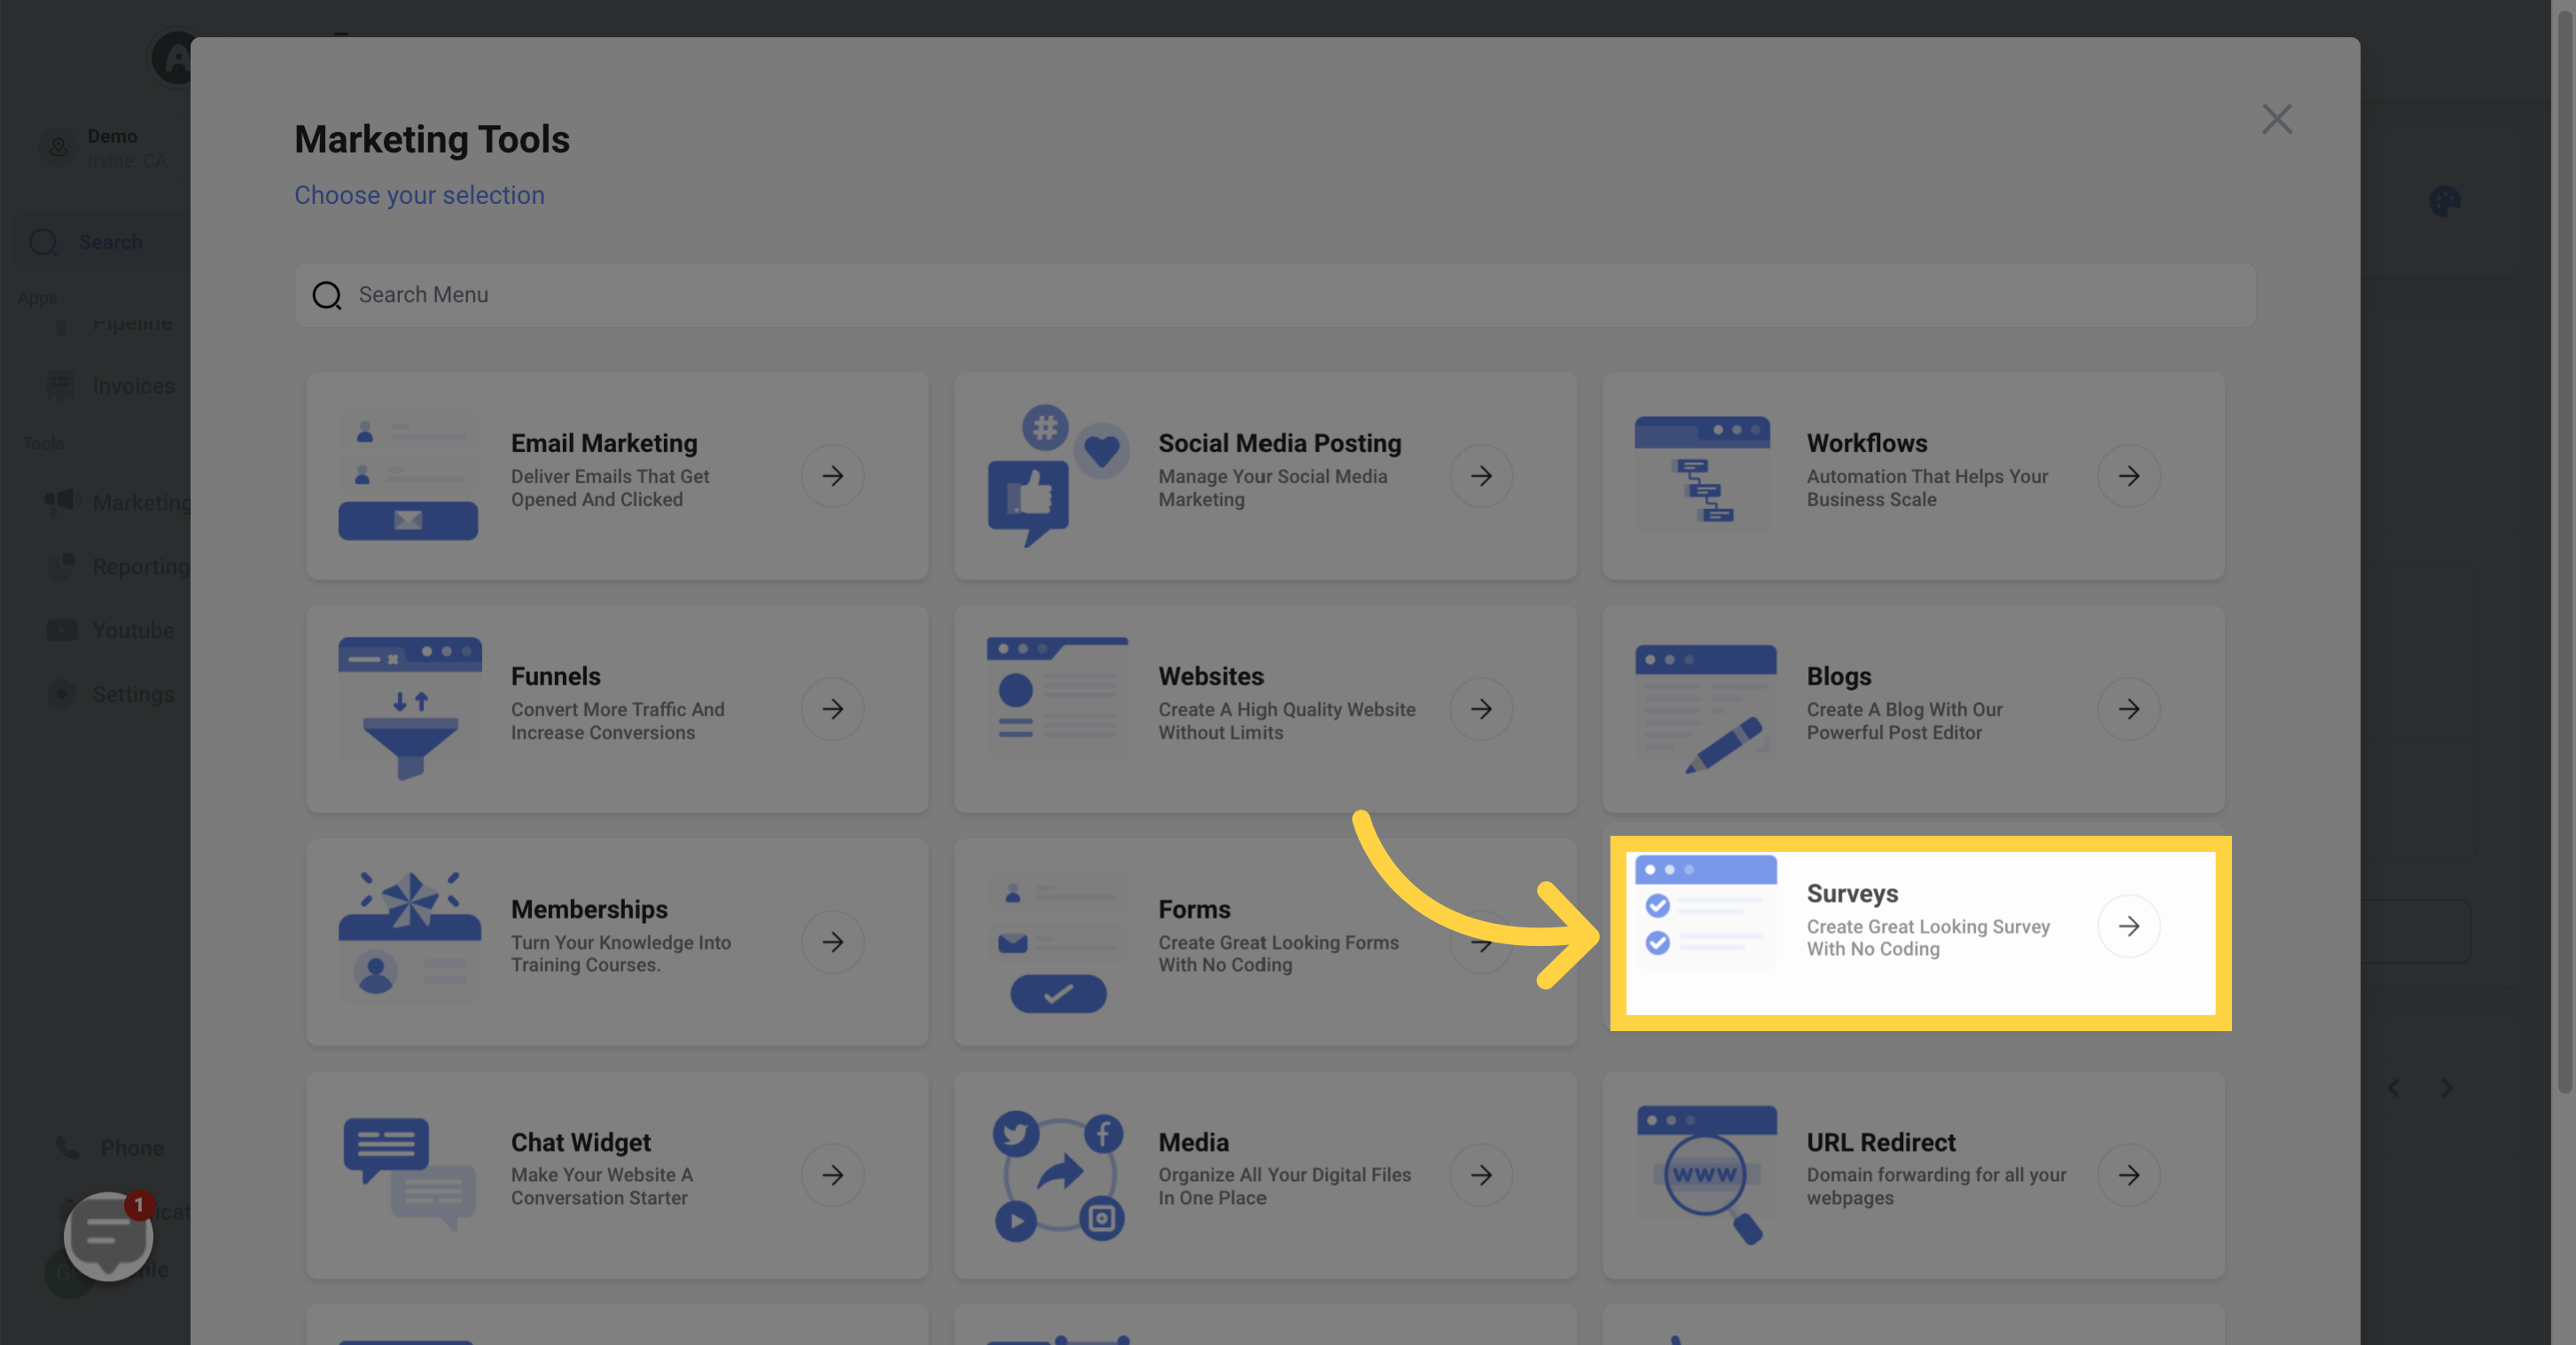The width and height of the screenshot is (2576, 1345).
Task: Click the previous page chevron in background
Action: (x=2393, y=1087)
